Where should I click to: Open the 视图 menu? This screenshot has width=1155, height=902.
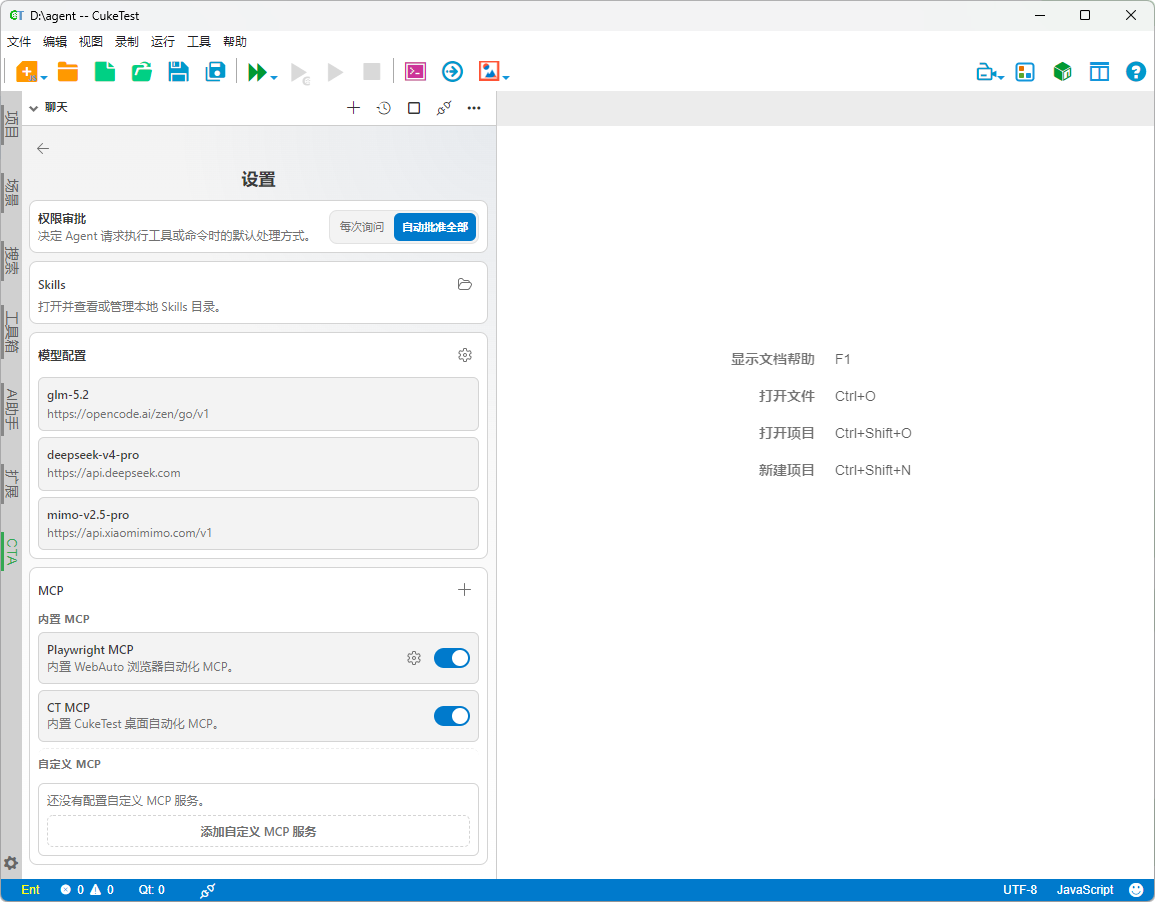(91, 42)
